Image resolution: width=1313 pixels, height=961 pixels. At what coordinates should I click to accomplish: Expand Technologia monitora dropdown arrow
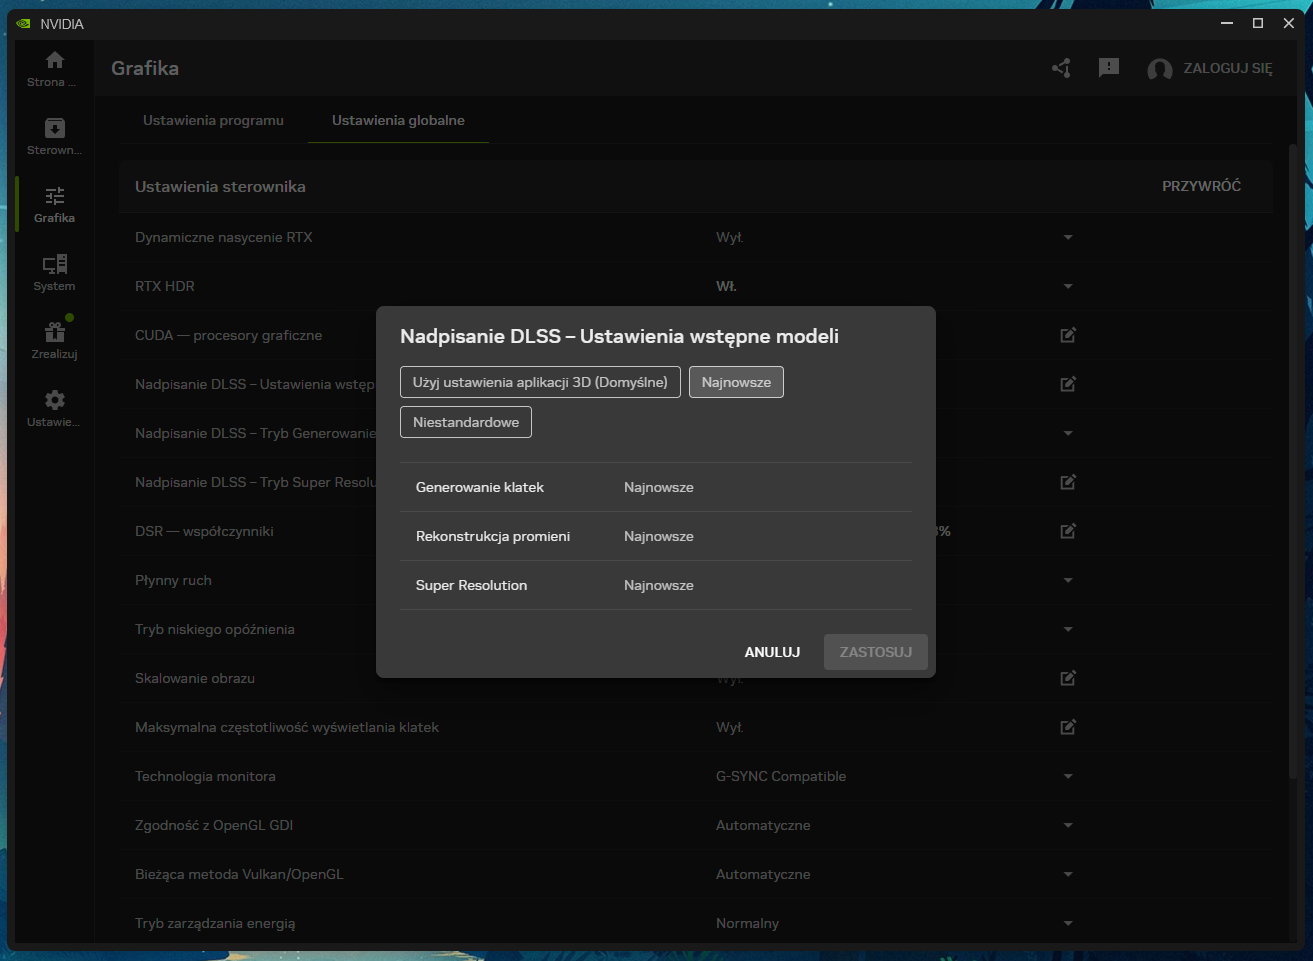pyautogui.click(x=1068, y=777)
